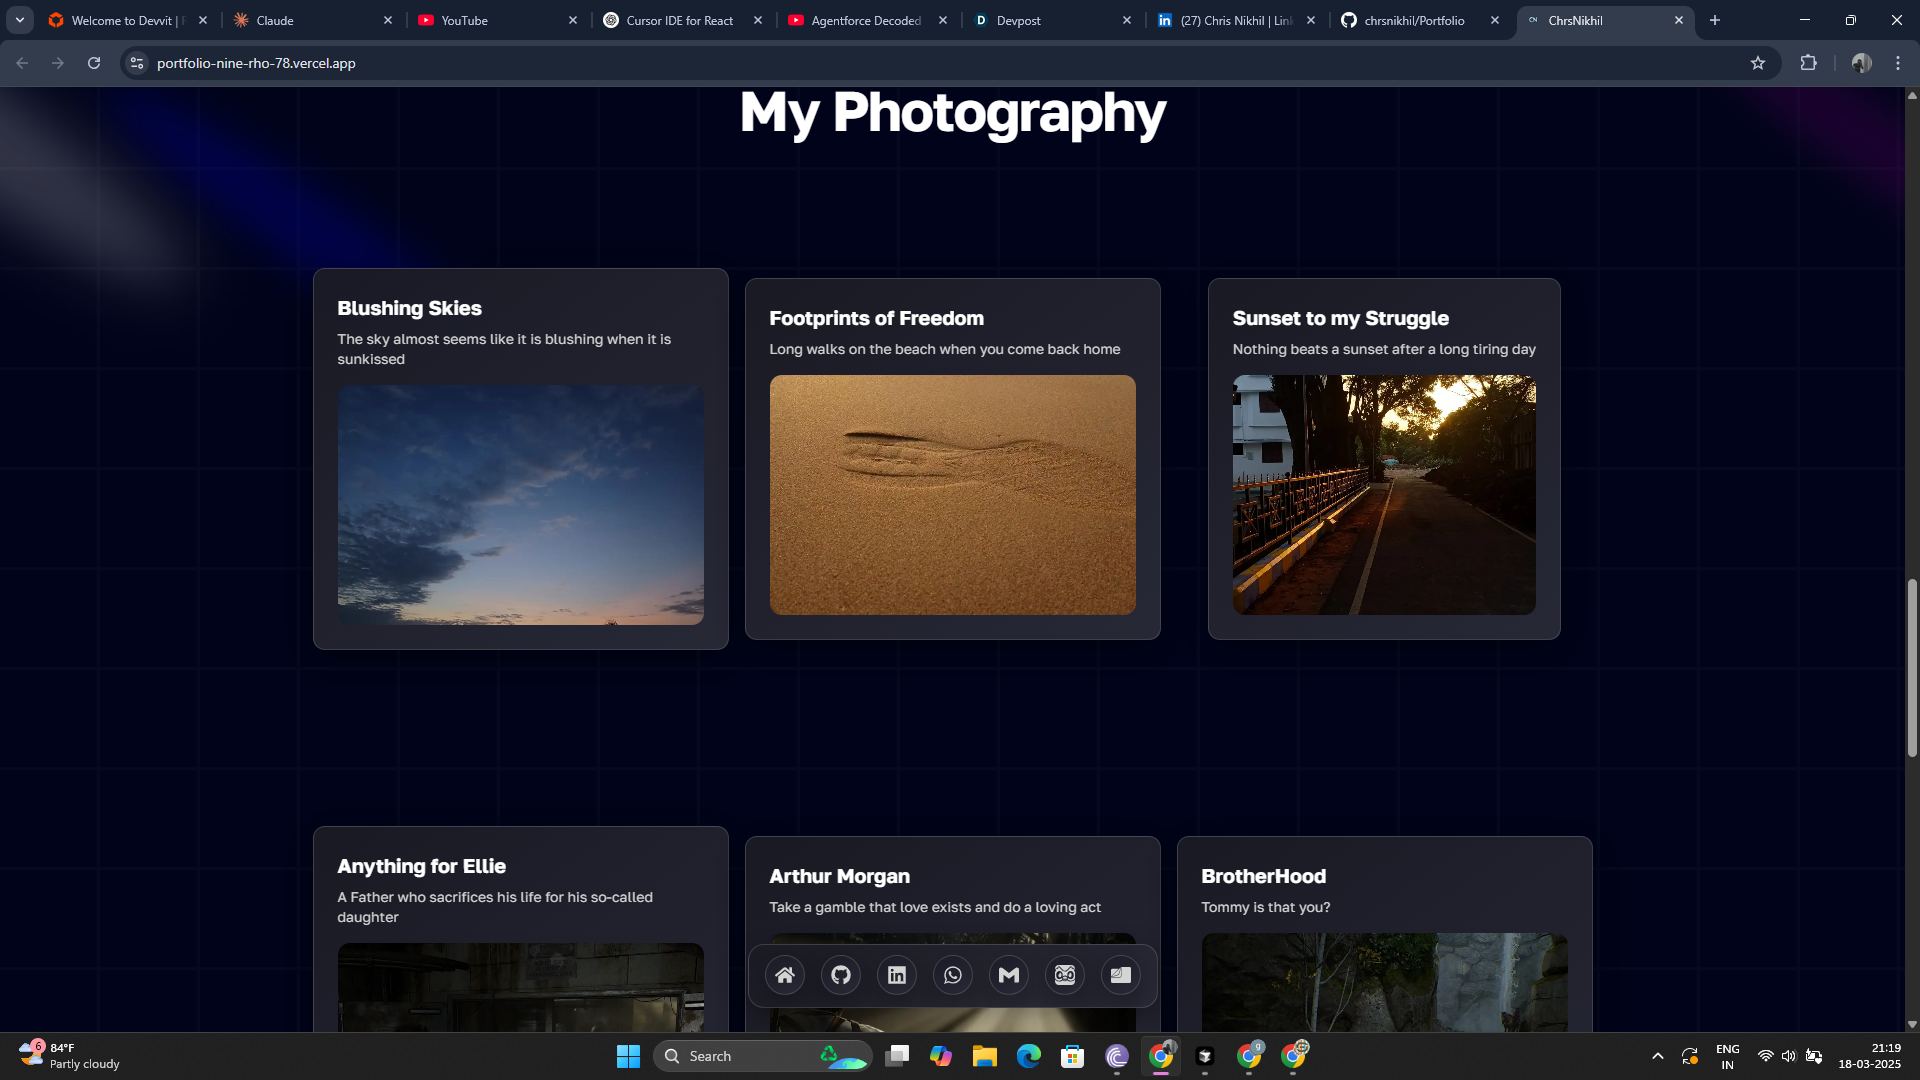Reload the portfolio page
The height and width of the screenshot is (1080, 1920).
click(94, 63)
